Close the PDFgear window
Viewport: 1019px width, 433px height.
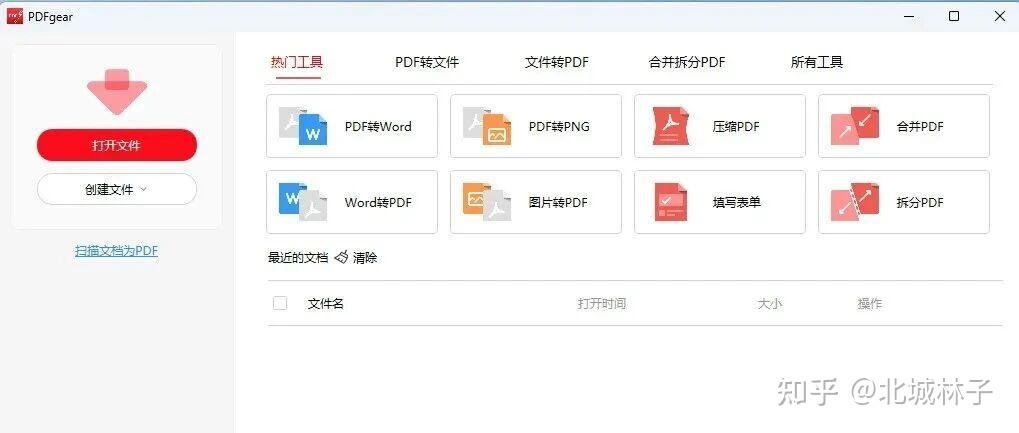pos(1000,17)
